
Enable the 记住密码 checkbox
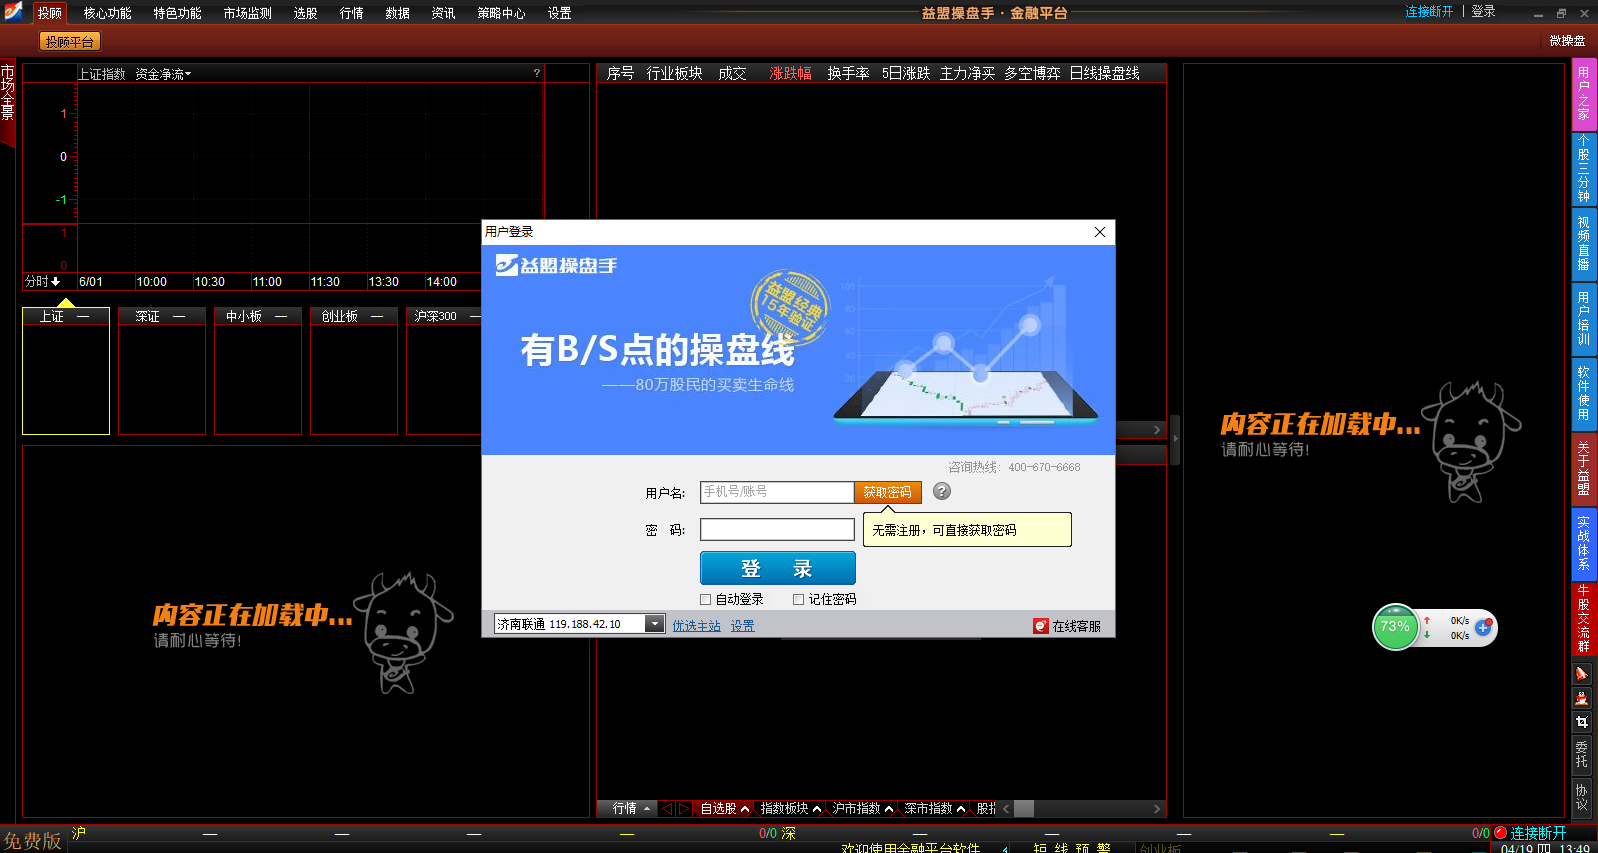click(x=798, y=600)
